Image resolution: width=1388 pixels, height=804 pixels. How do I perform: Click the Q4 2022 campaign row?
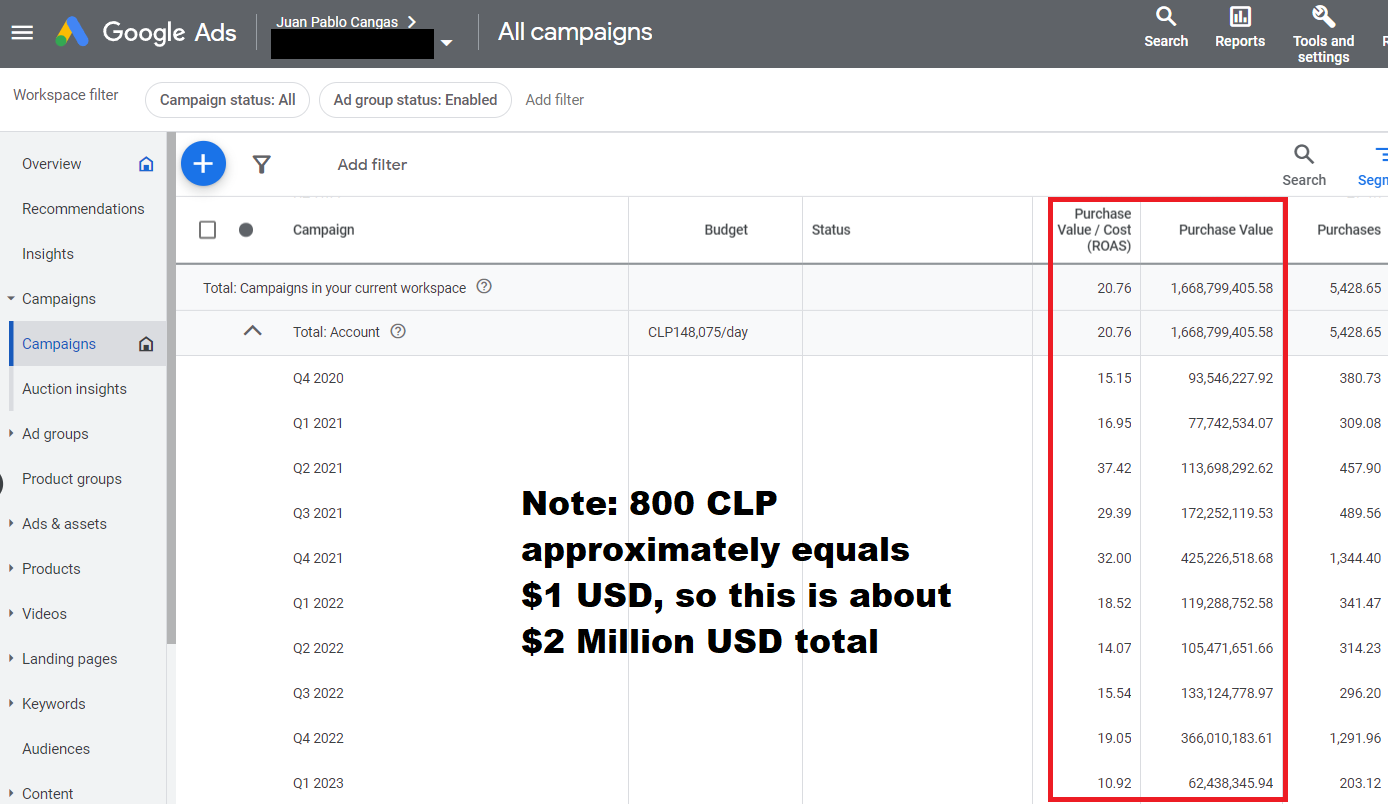pos(782,738)
